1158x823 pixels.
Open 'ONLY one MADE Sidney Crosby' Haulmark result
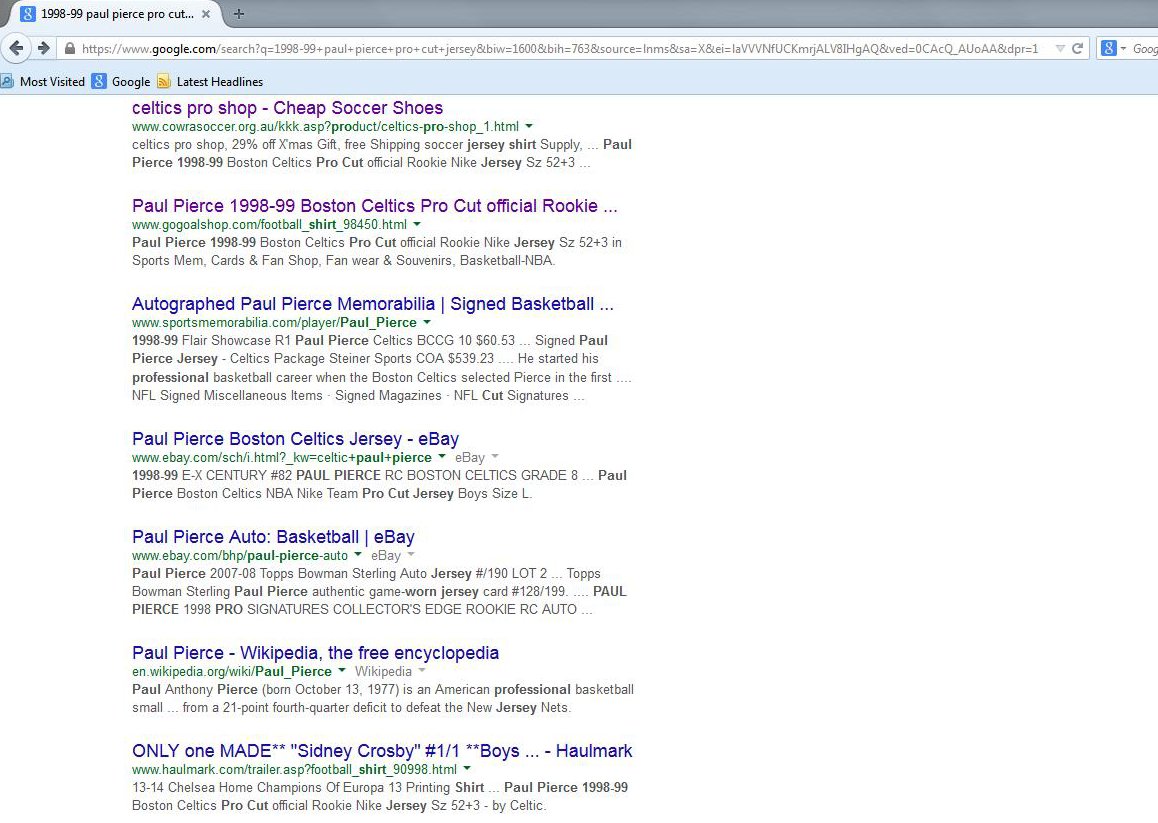tap(382, 751)
